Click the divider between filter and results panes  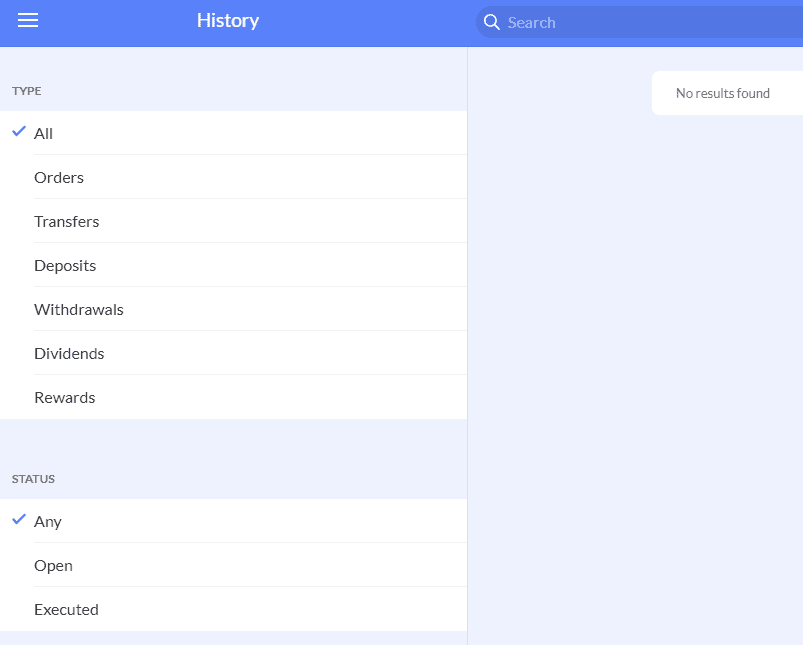click(467, 346)
